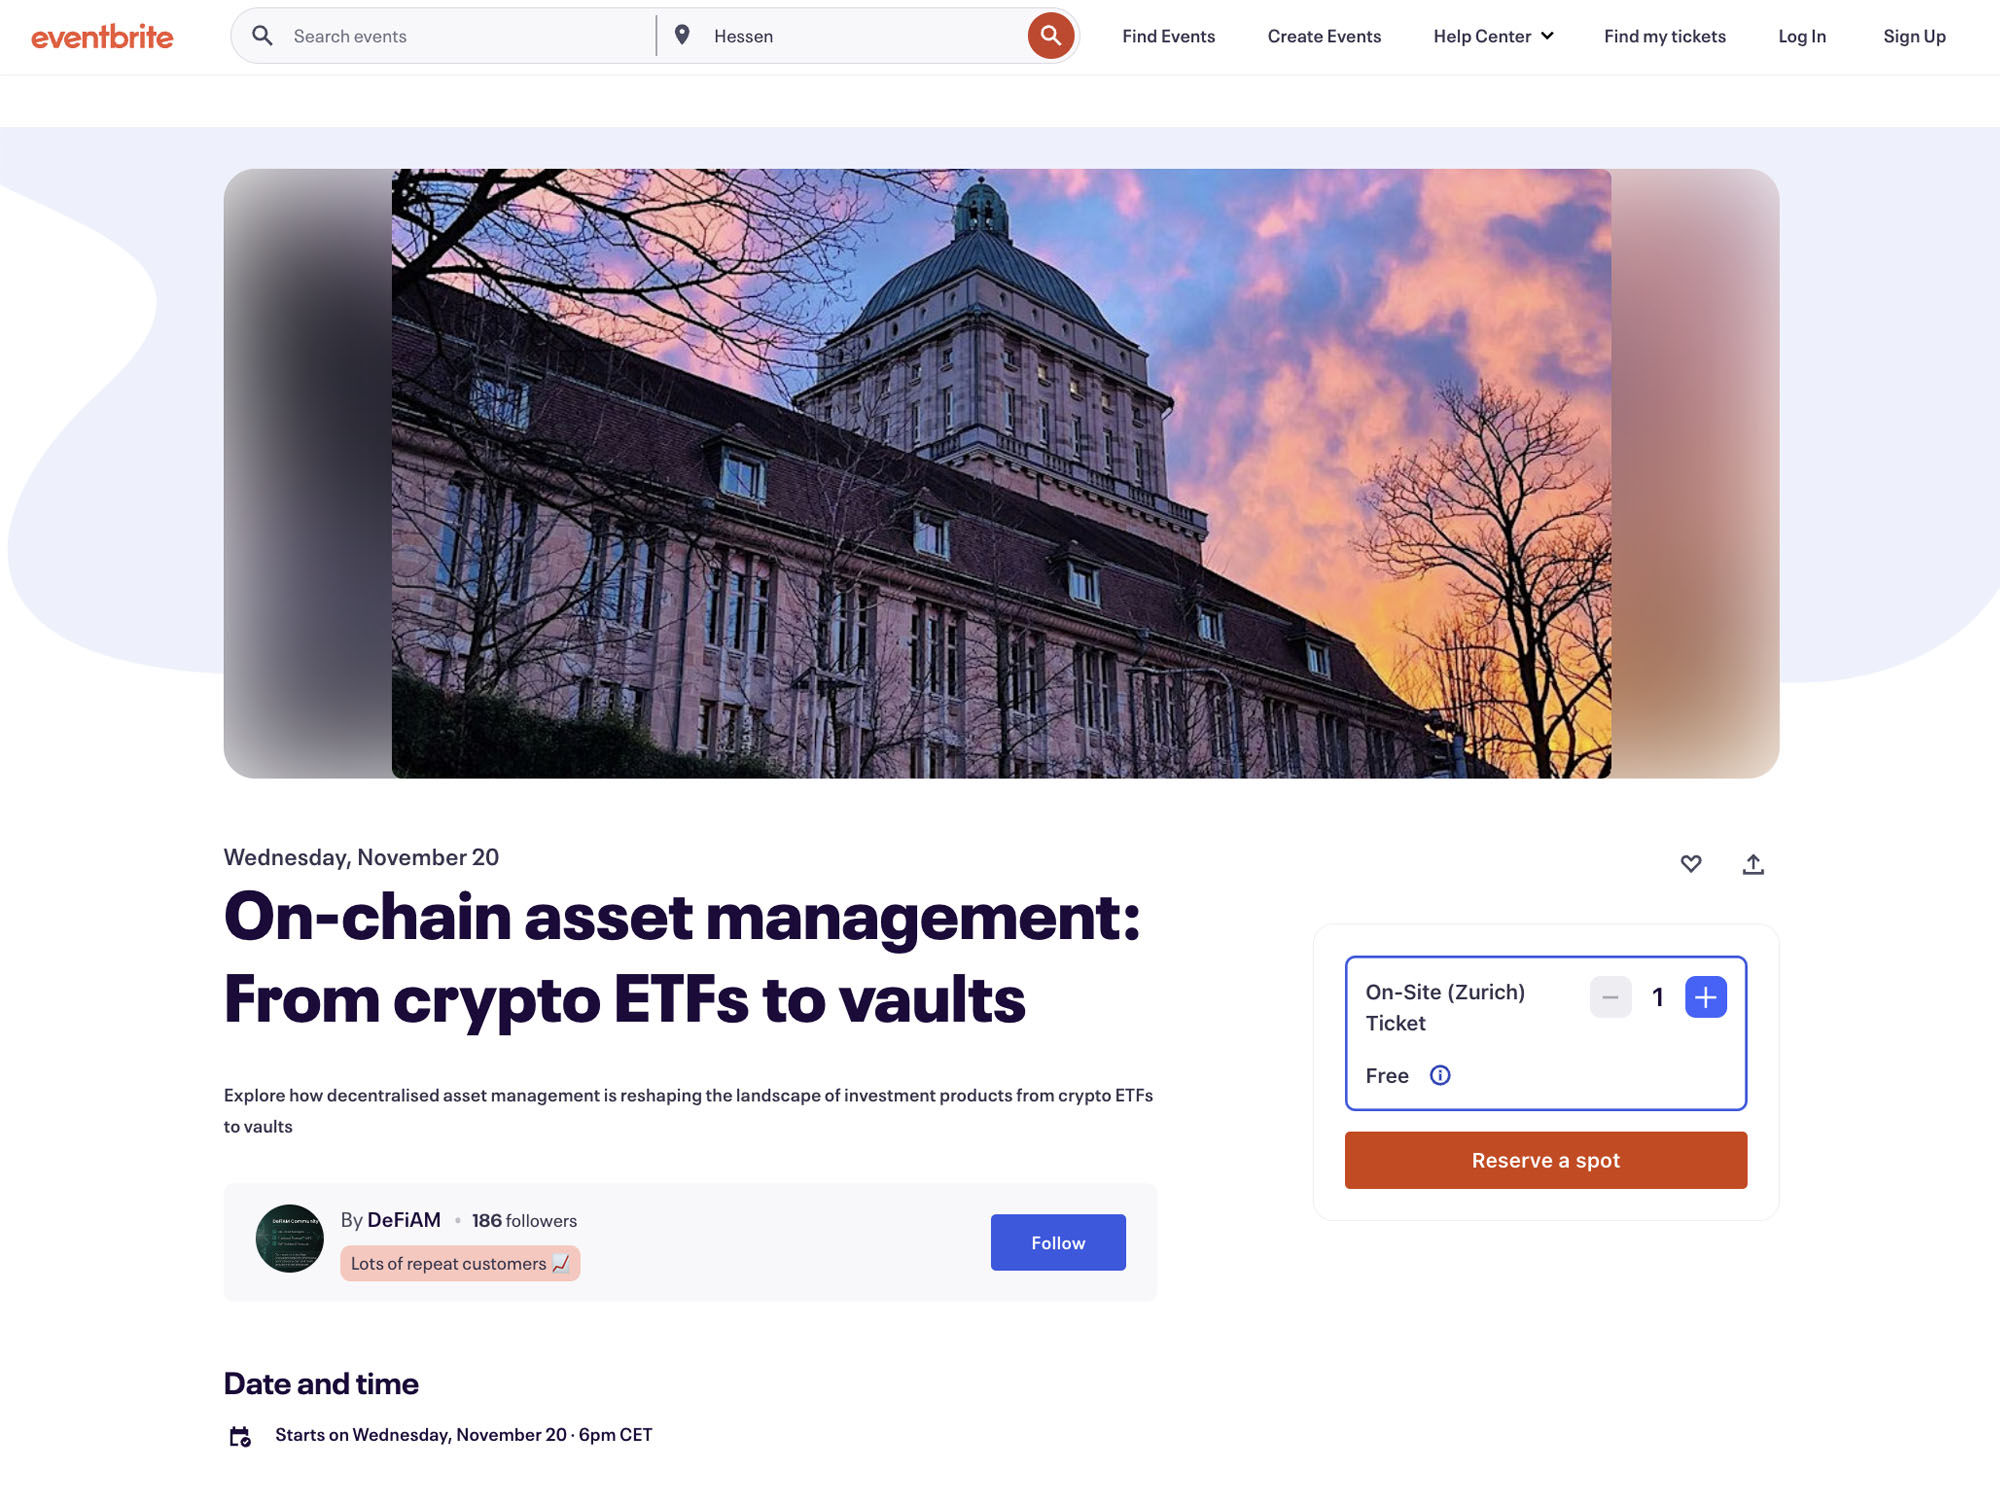Click the Sign Up link in navigation

click(1913, 35)
